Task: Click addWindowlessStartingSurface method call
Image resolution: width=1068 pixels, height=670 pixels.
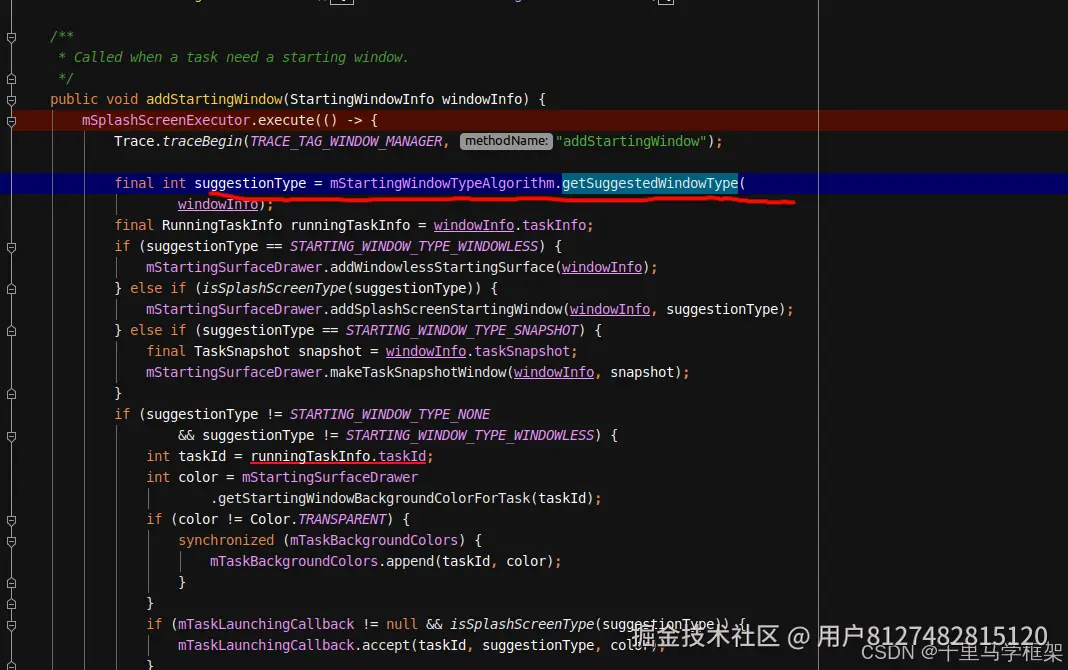Action: pos(442,267)
